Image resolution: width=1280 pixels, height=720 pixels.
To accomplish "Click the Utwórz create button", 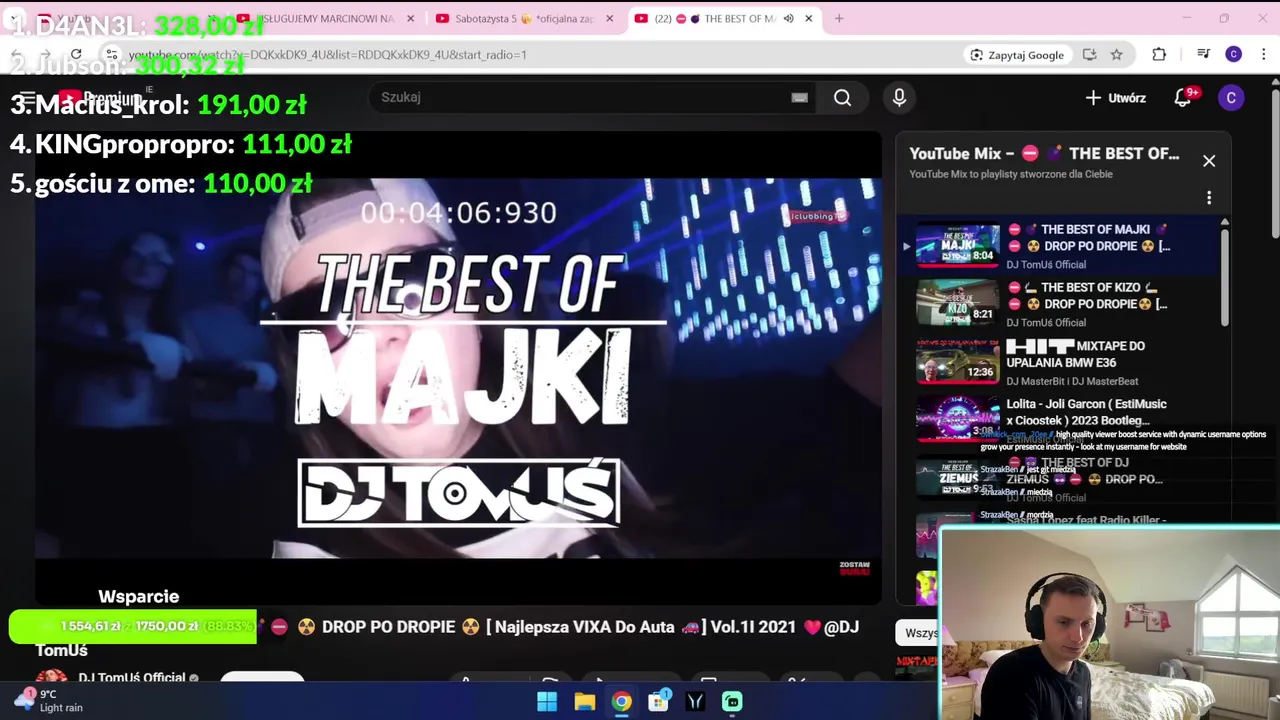I will tap(1115, 98).
